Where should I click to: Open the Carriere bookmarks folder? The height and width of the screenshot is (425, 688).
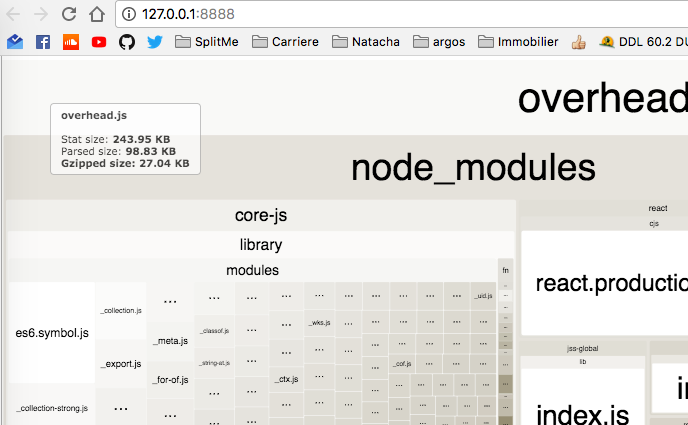pos(285,42)
